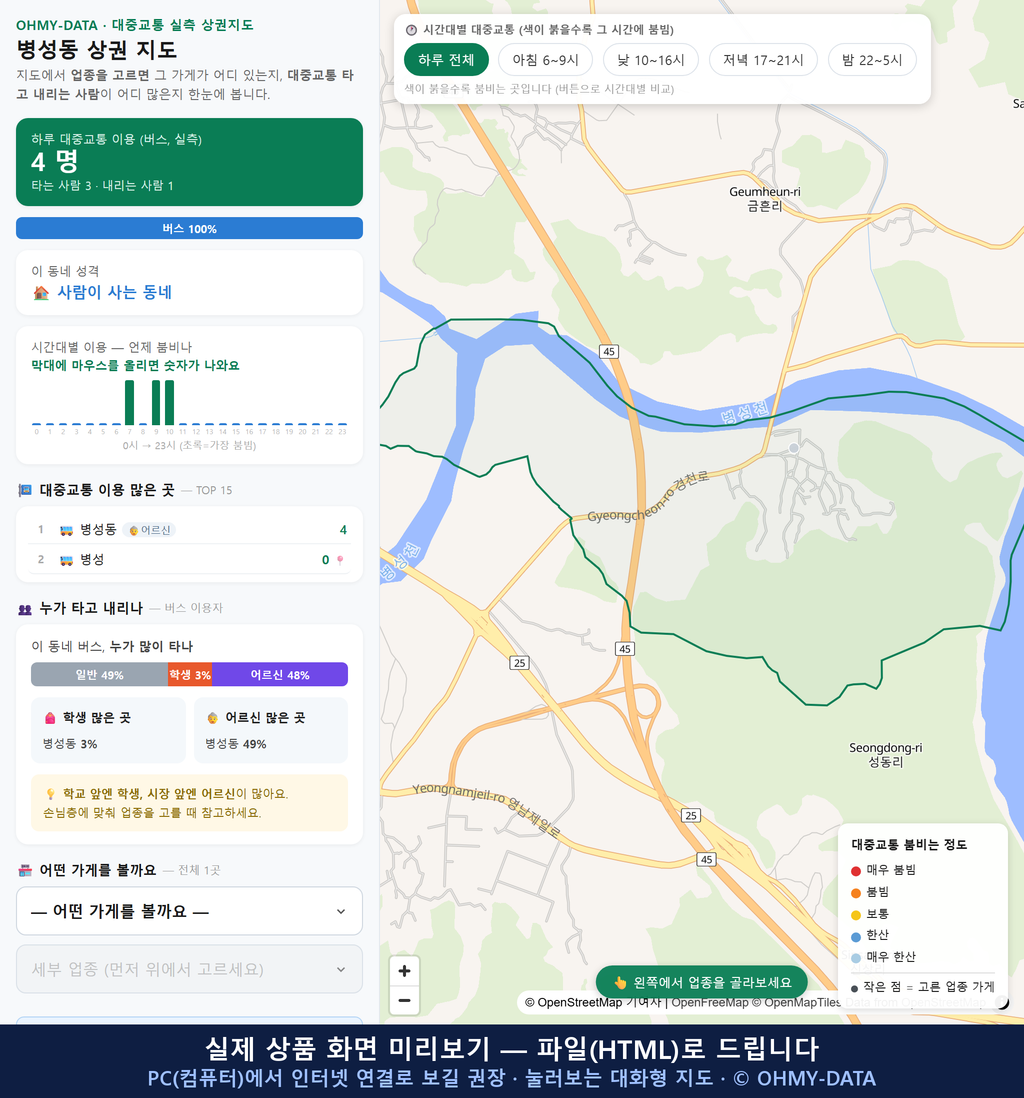Click the 성동리 map label
1024x1098 pixels.
coord(885,762)
